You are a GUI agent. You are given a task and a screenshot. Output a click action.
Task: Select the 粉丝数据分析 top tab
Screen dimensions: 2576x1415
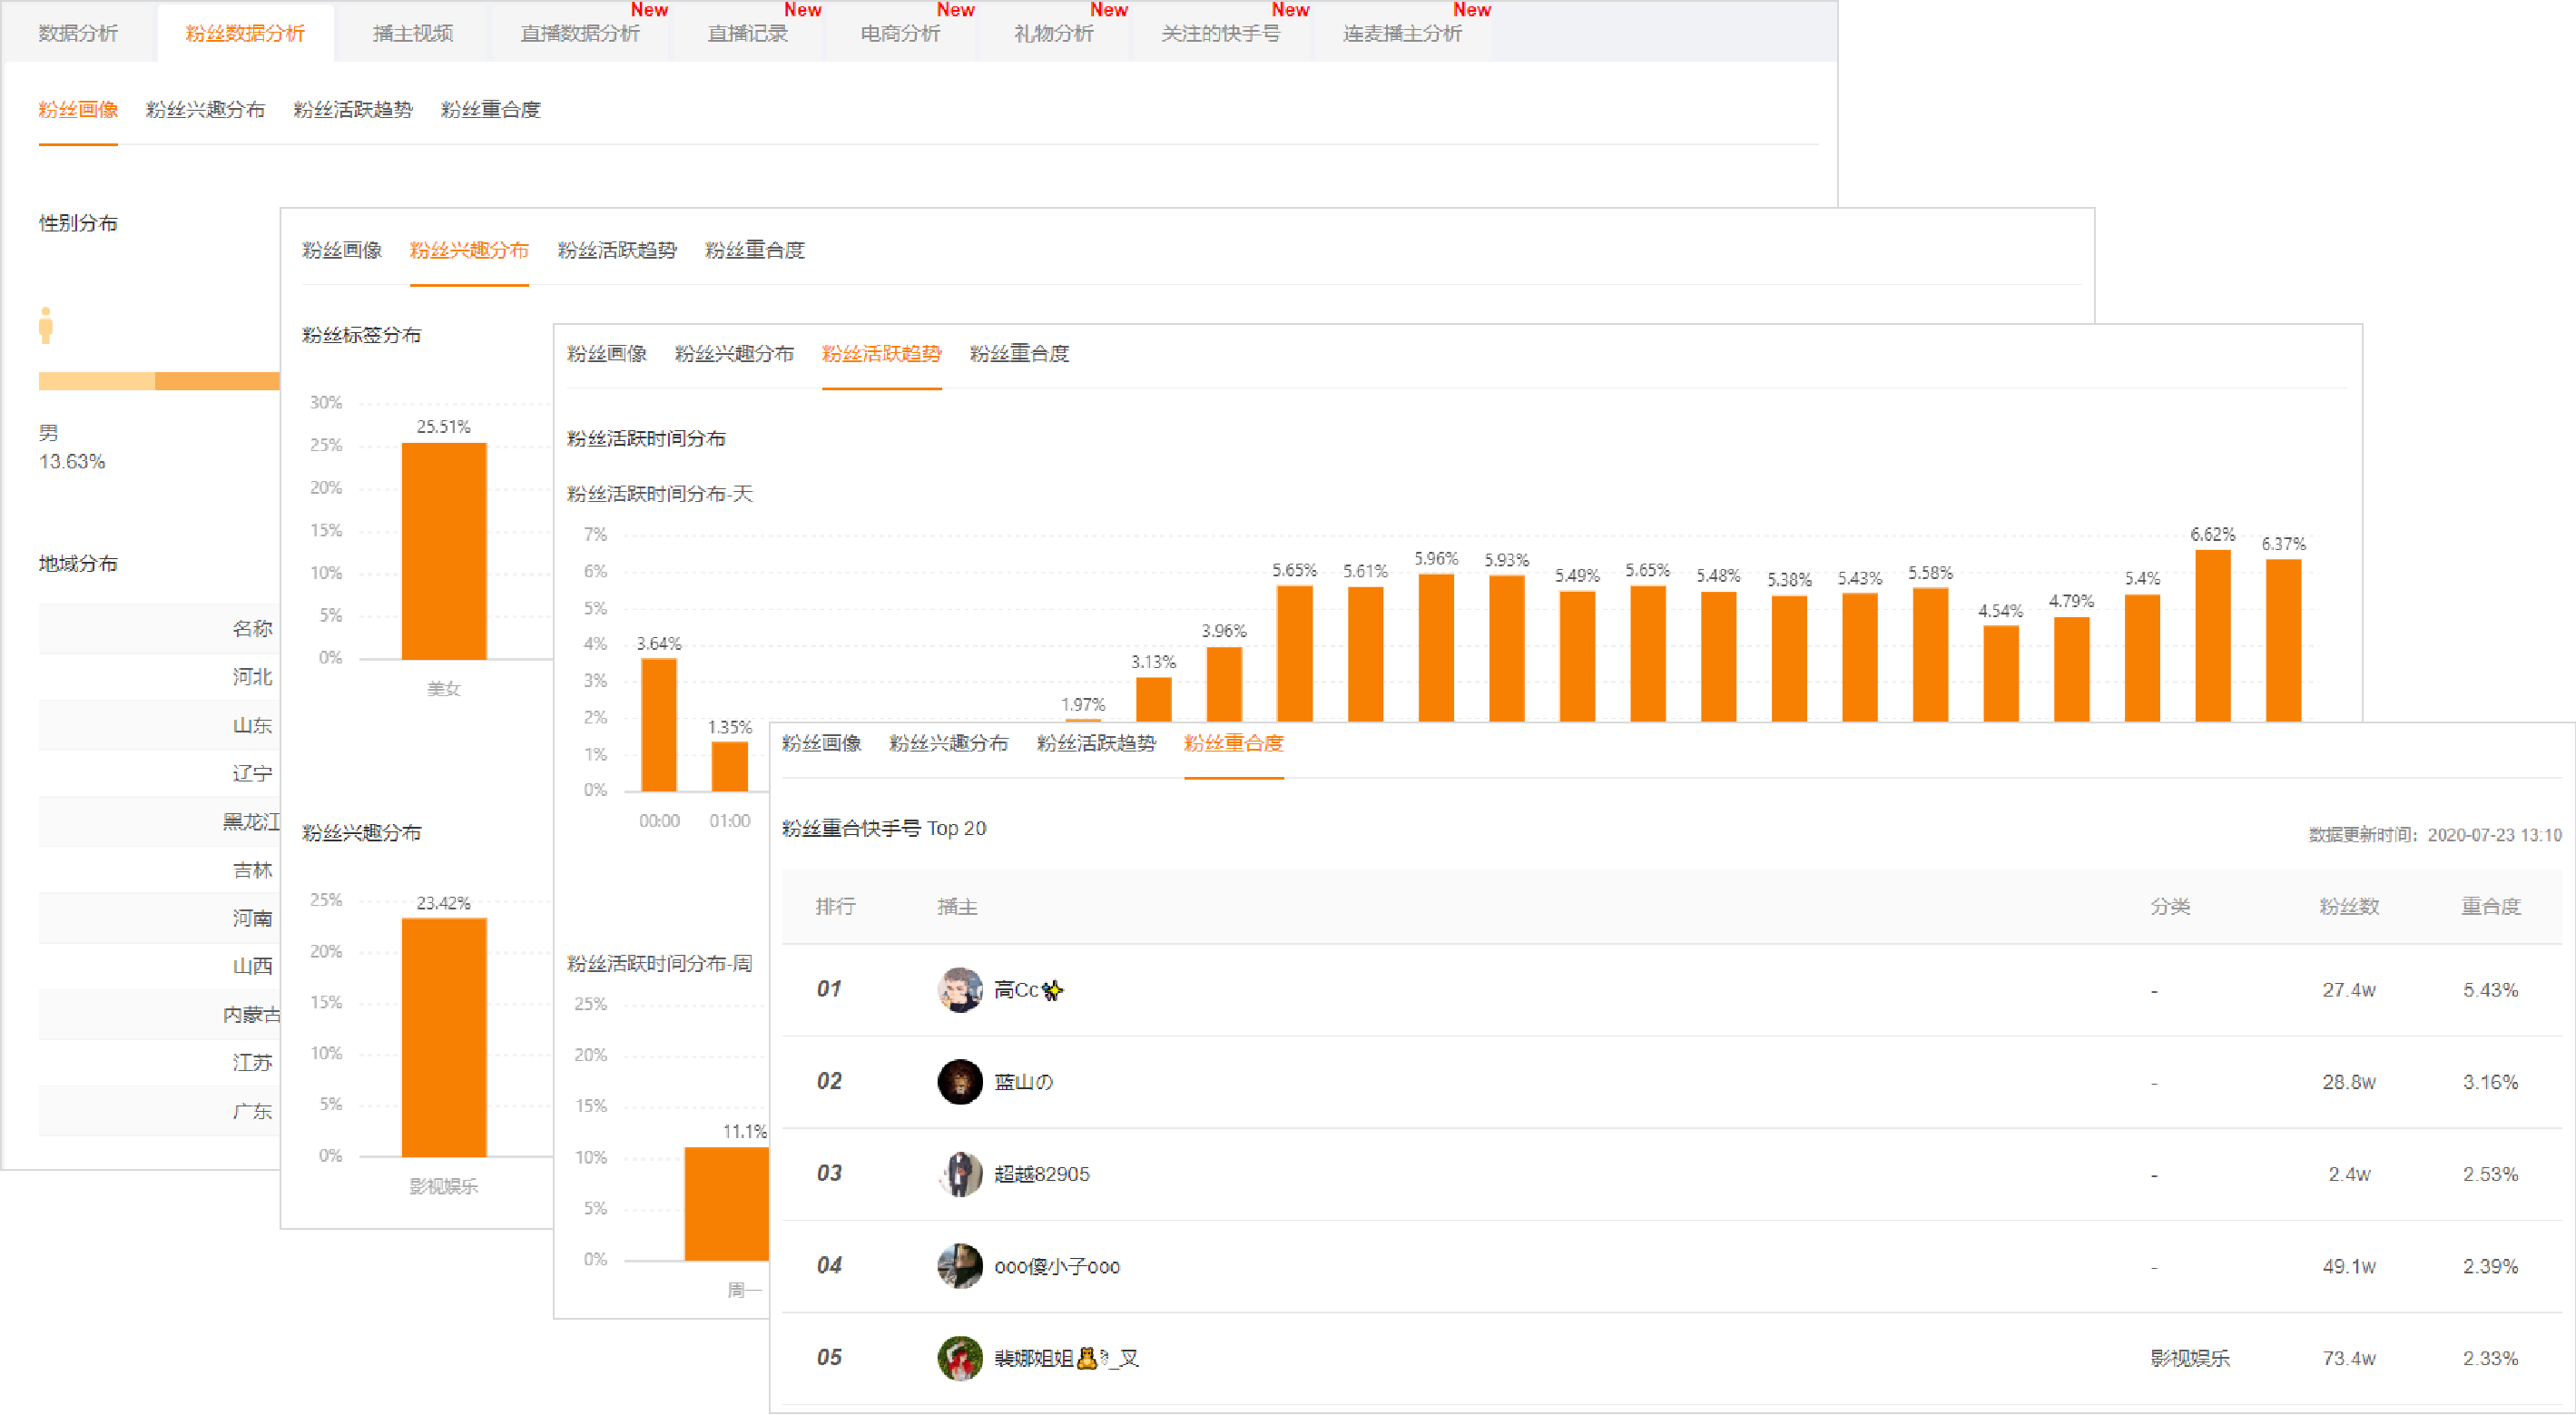coord(245,33)
